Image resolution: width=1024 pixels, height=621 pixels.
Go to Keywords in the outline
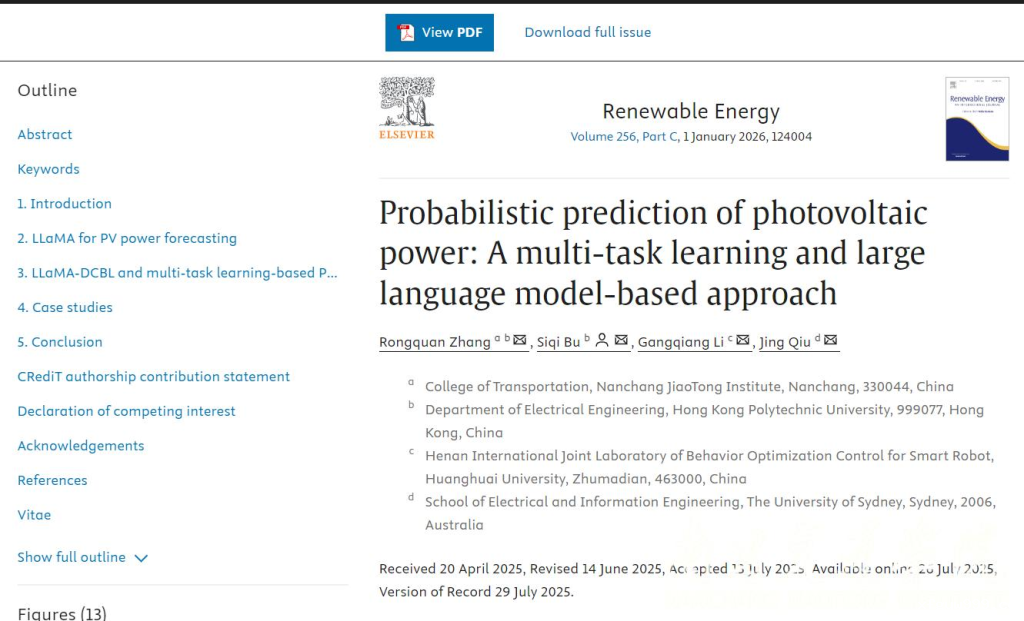point(48,169)
